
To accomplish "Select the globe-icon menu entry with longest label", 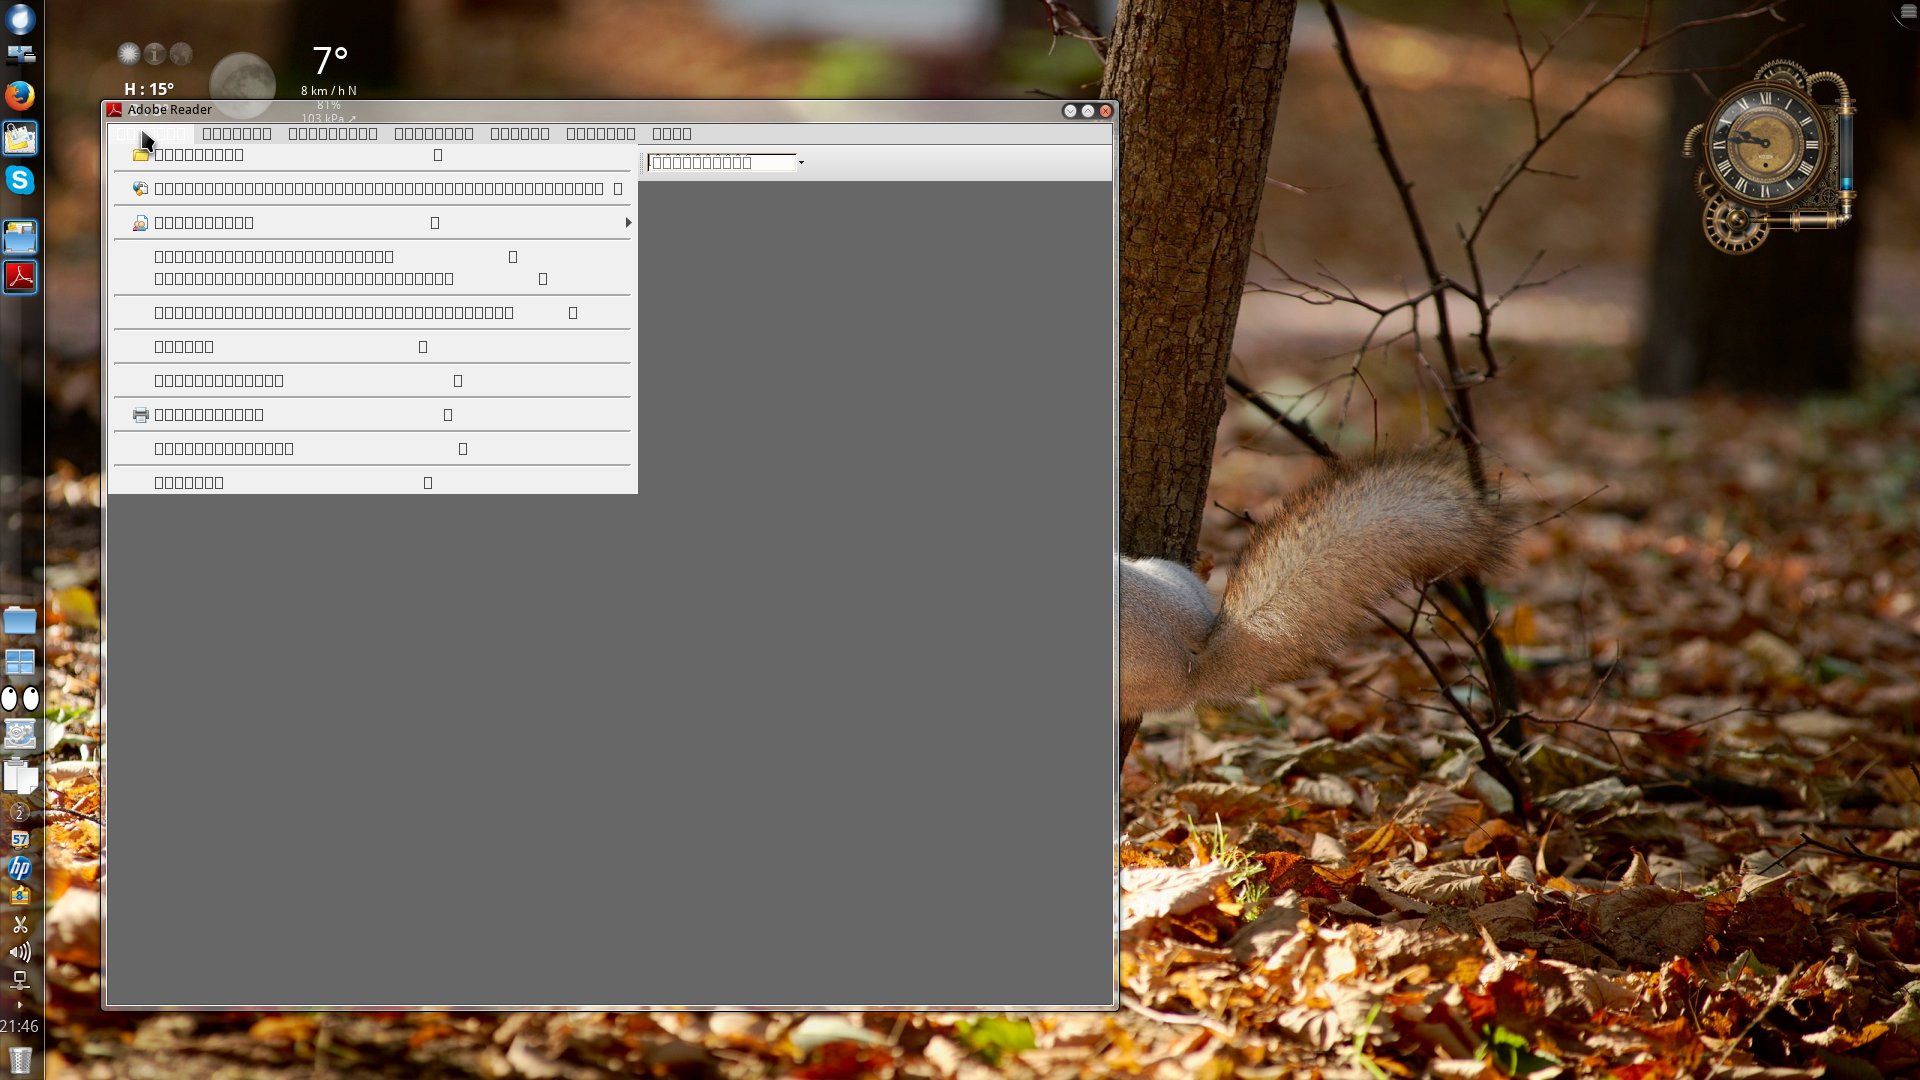I will 378,189.
